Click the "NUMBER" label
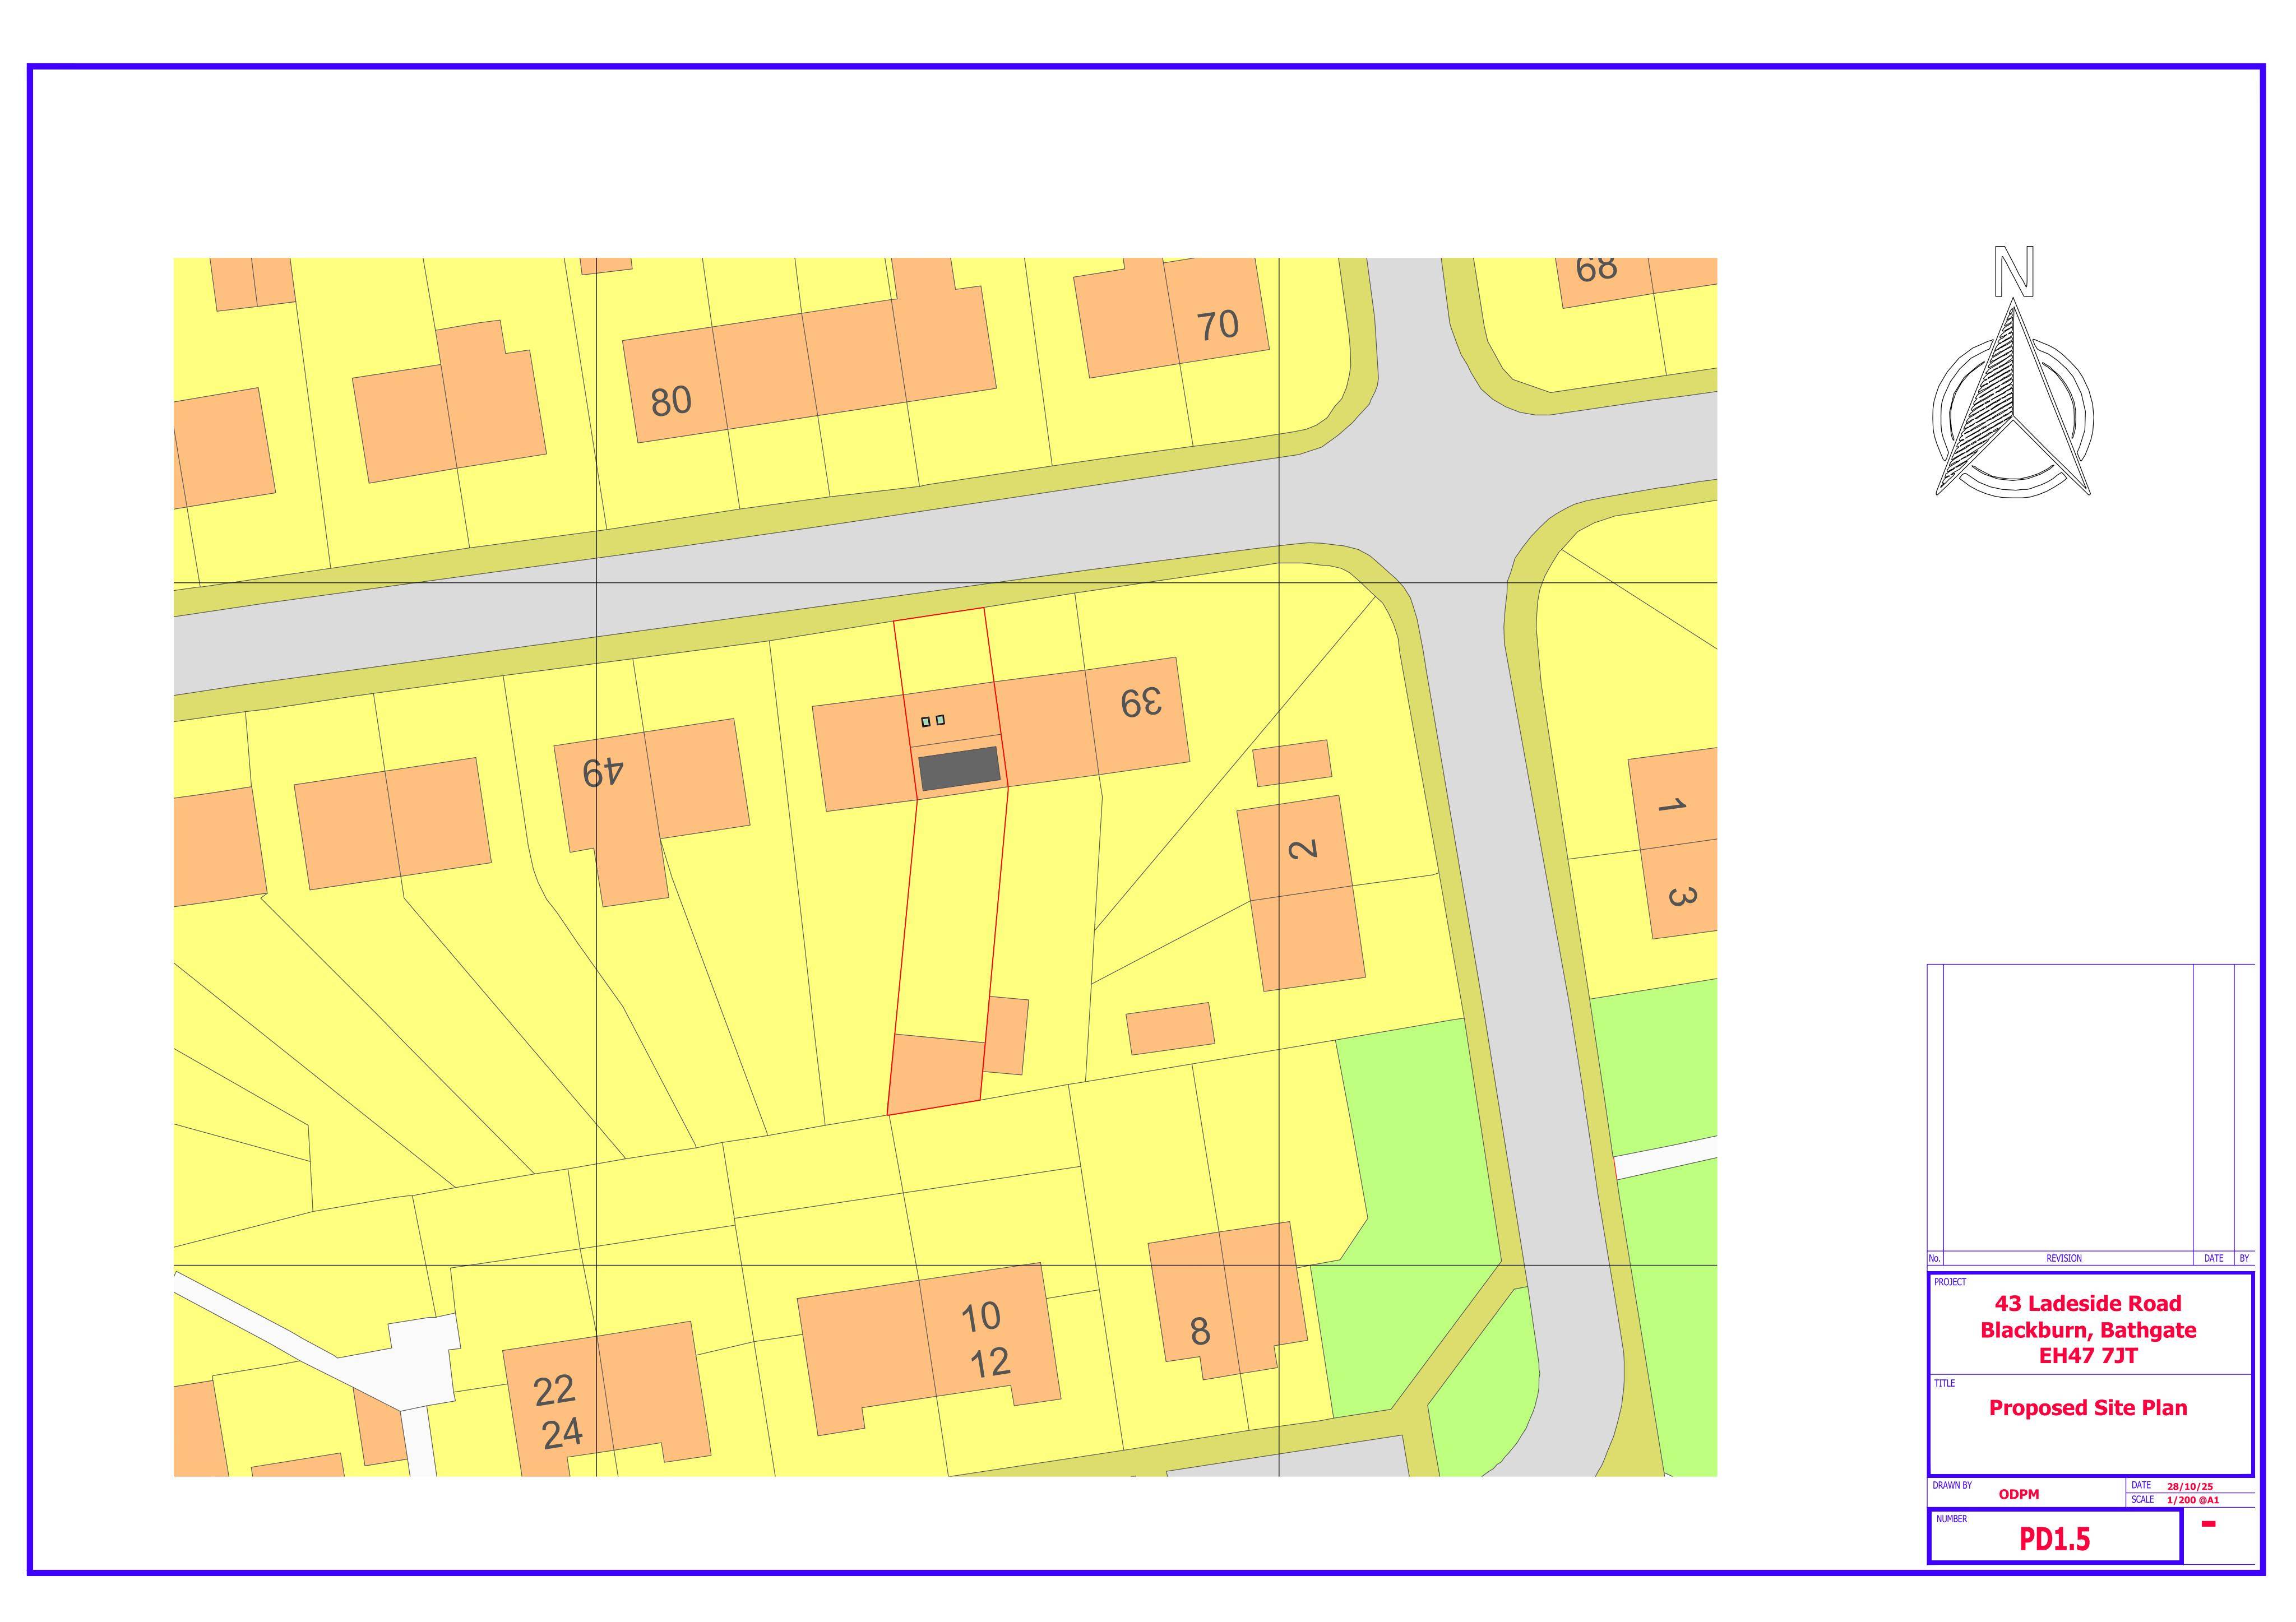The image size is (2296, 1622). [1951, 1519]
